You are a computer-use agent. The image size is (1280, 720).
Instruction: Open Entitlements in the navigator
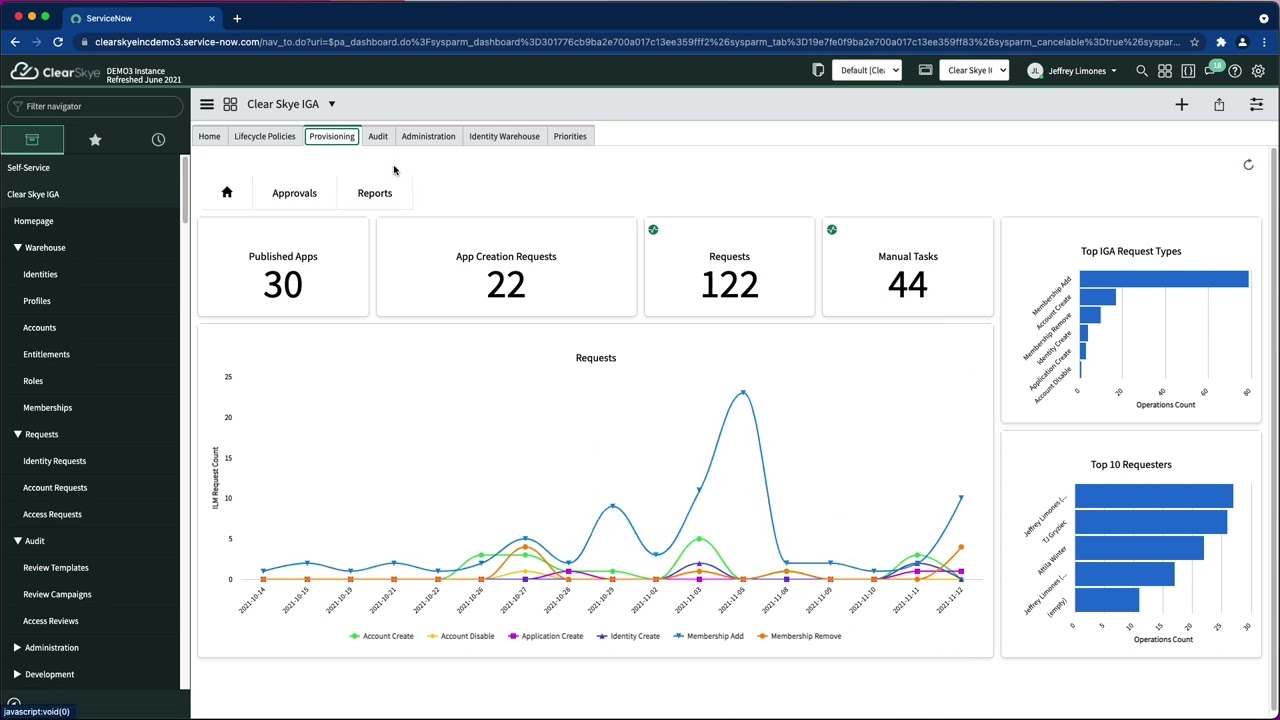click(x=46, y=354)
